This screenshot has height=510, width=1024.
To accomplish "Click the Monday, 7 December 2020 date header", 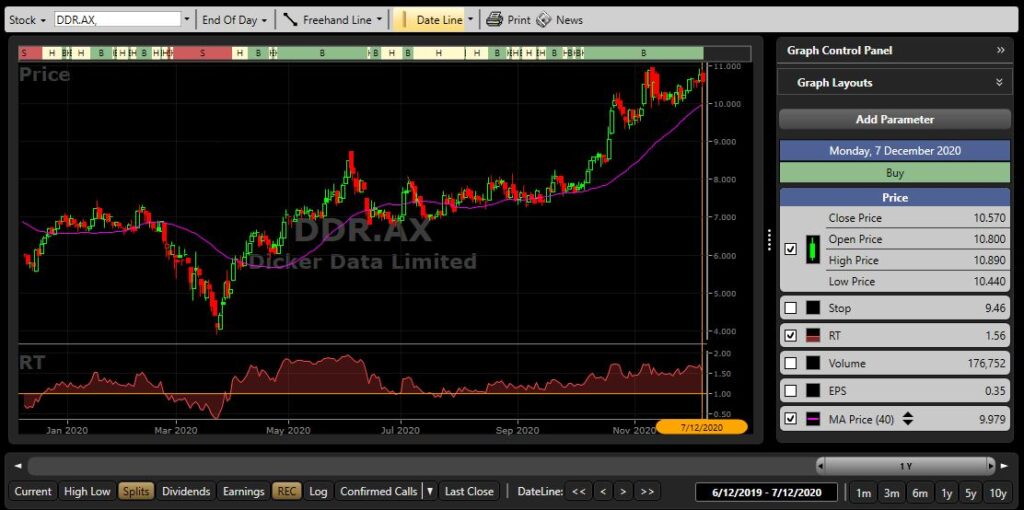I will tap(895, 151).
